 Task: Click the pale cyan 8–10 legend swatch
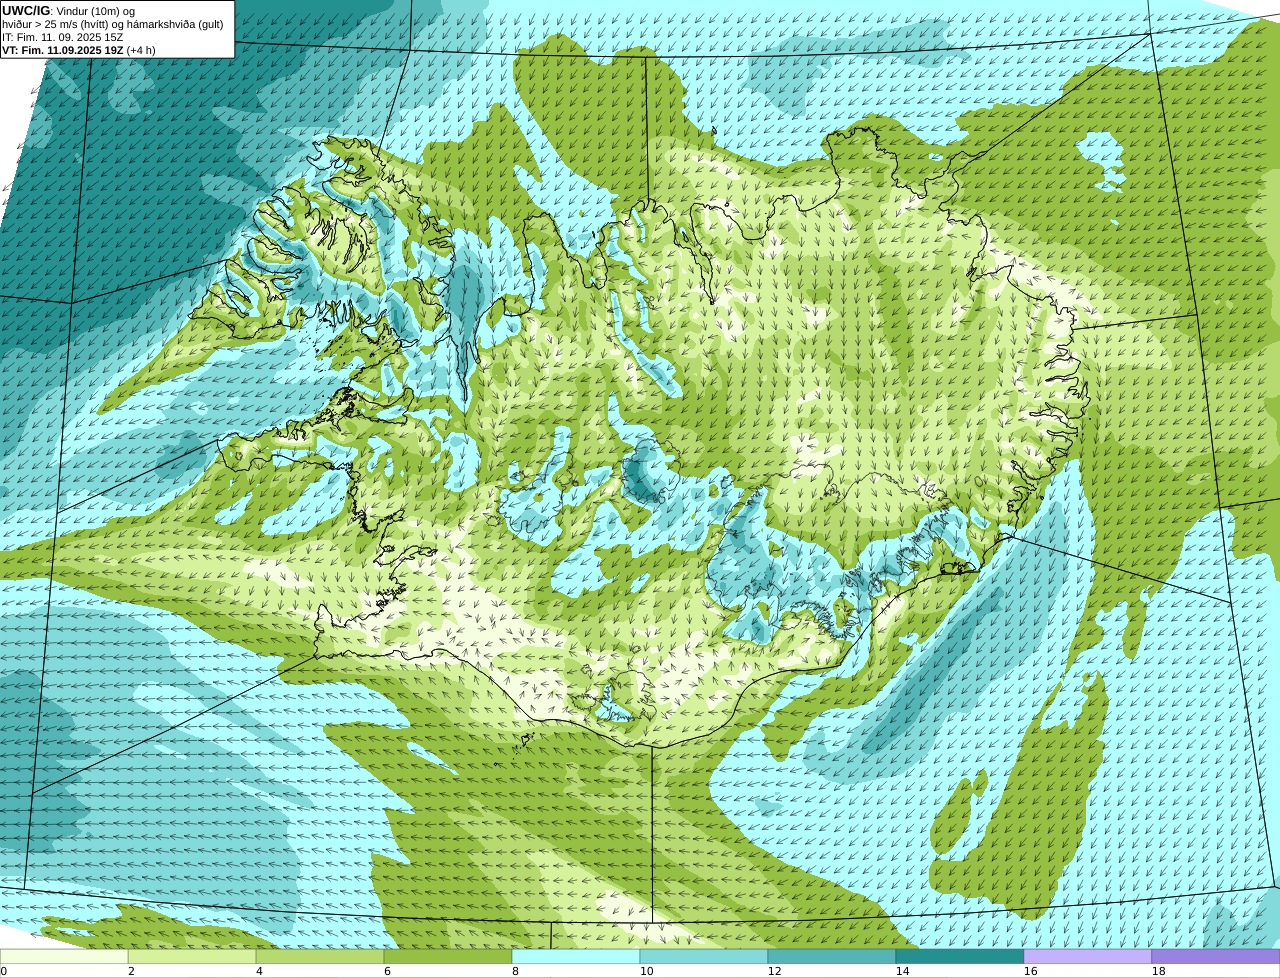(x=576, y=956)
